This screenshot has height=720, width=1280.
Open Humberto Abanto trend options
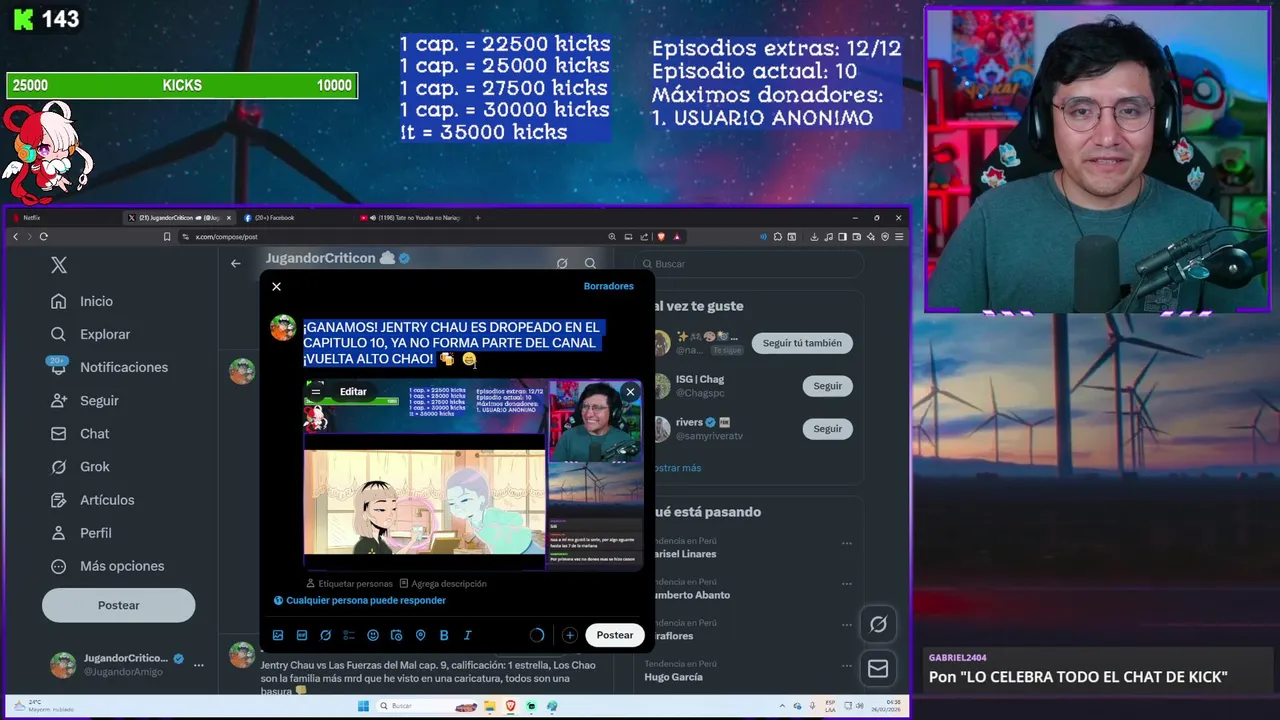[x=847, y=584]
